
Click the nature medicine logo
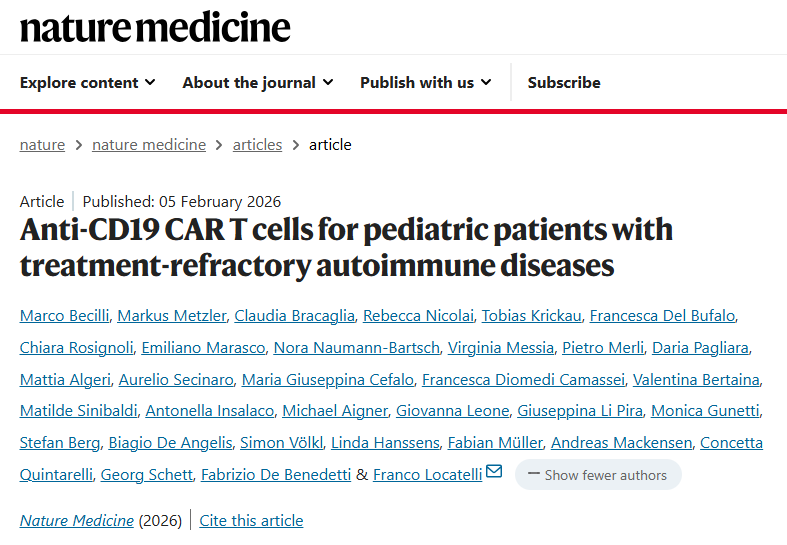click(155, 27)
